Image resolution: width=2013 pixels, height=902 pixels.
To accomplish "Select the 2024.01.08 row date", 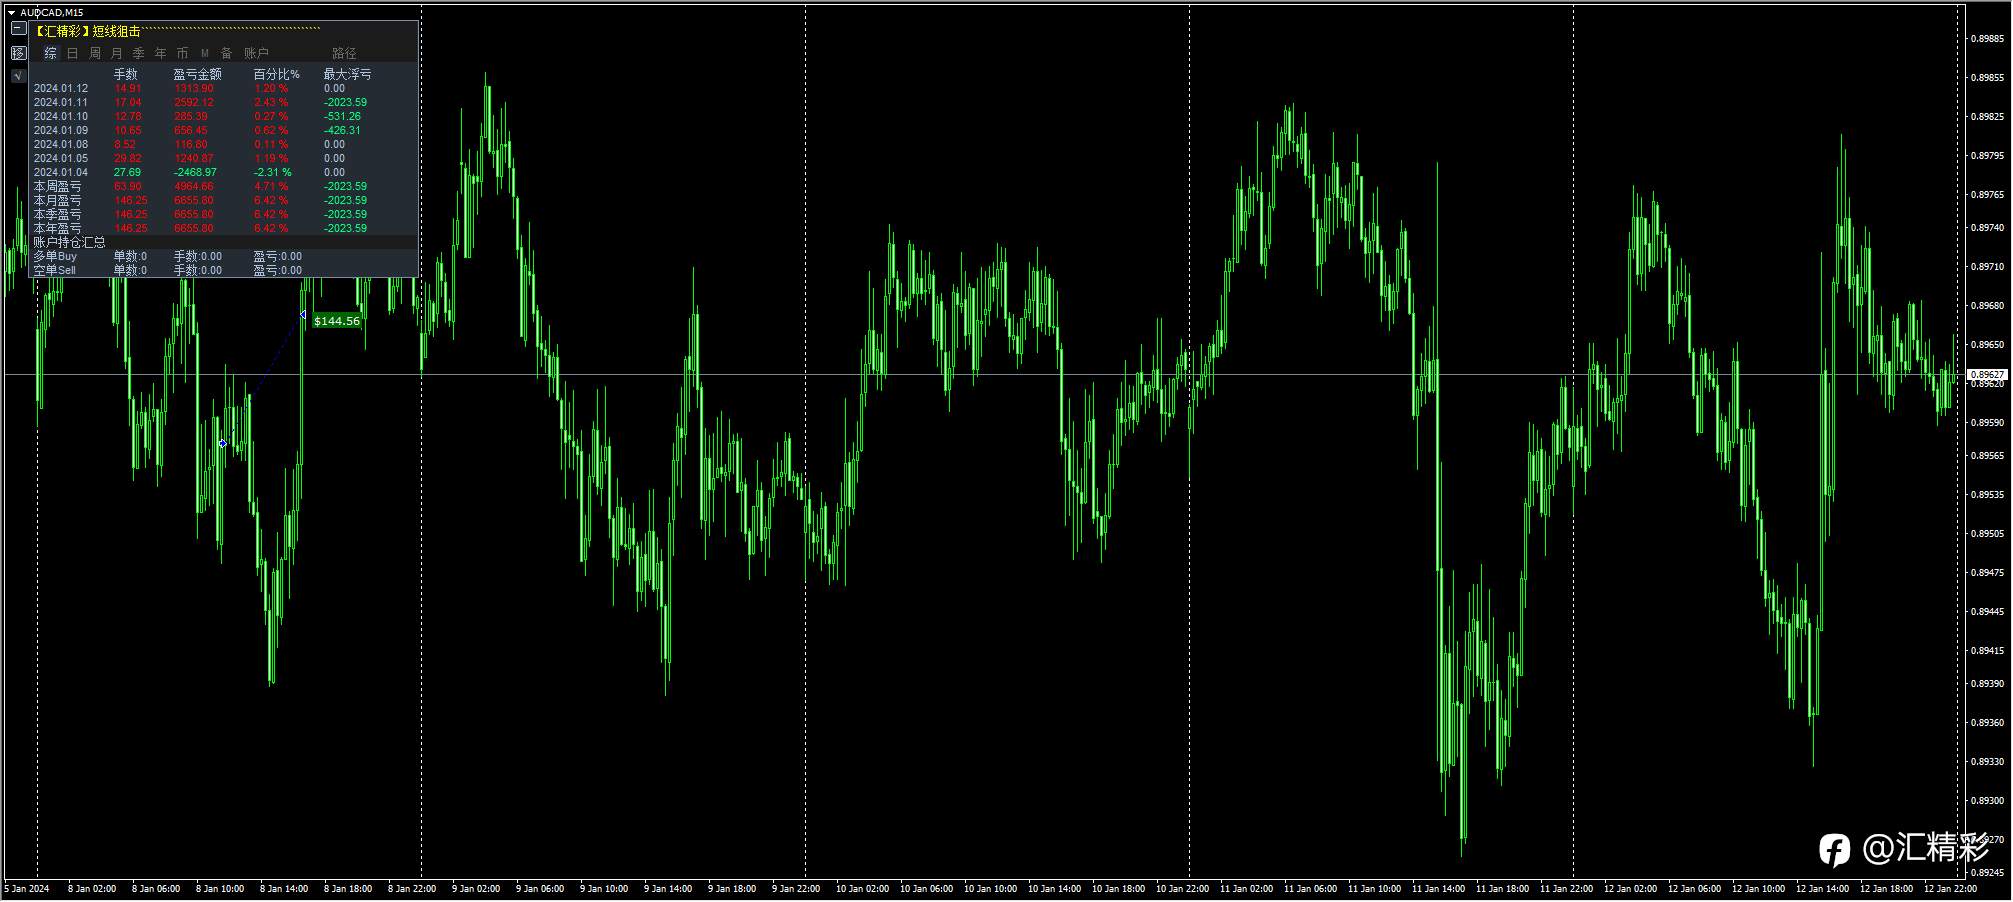I will tap(61, 144).
